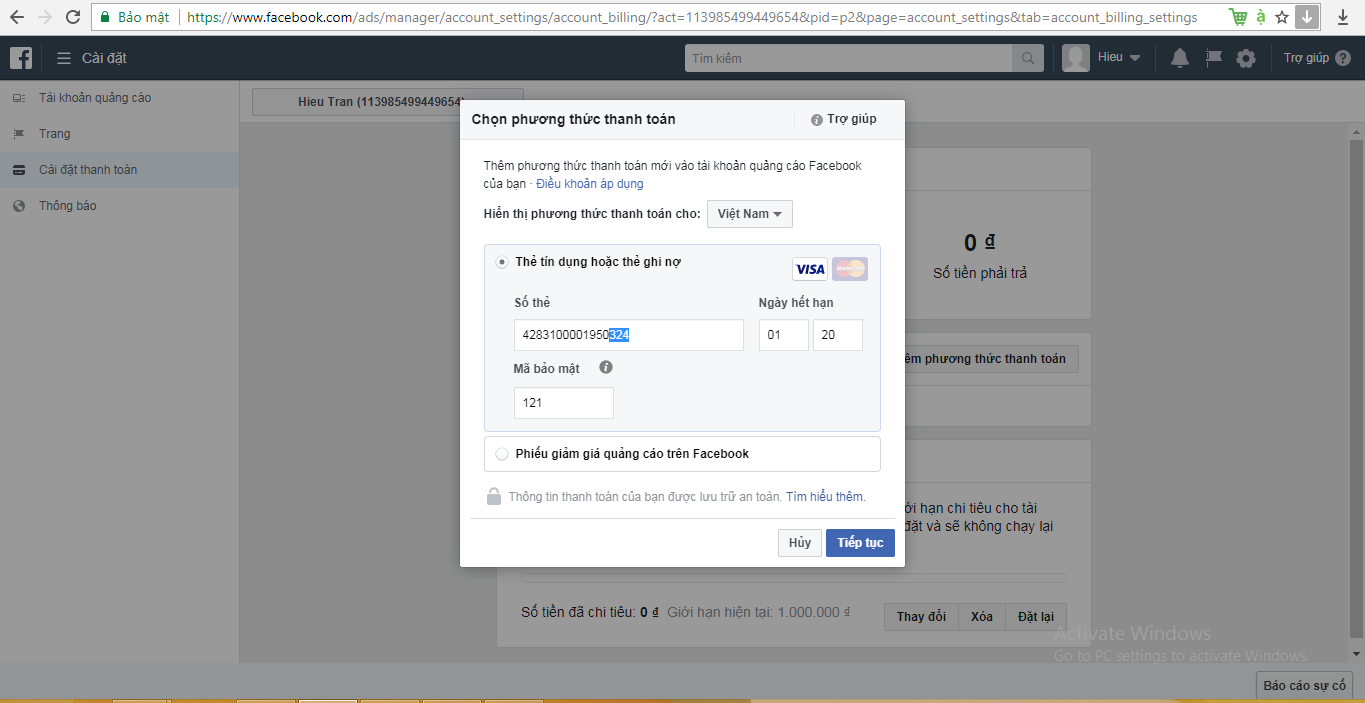Click the settings gear icon in header
The width and height of the screenshot is (1365, 703).
(1245, 58)
